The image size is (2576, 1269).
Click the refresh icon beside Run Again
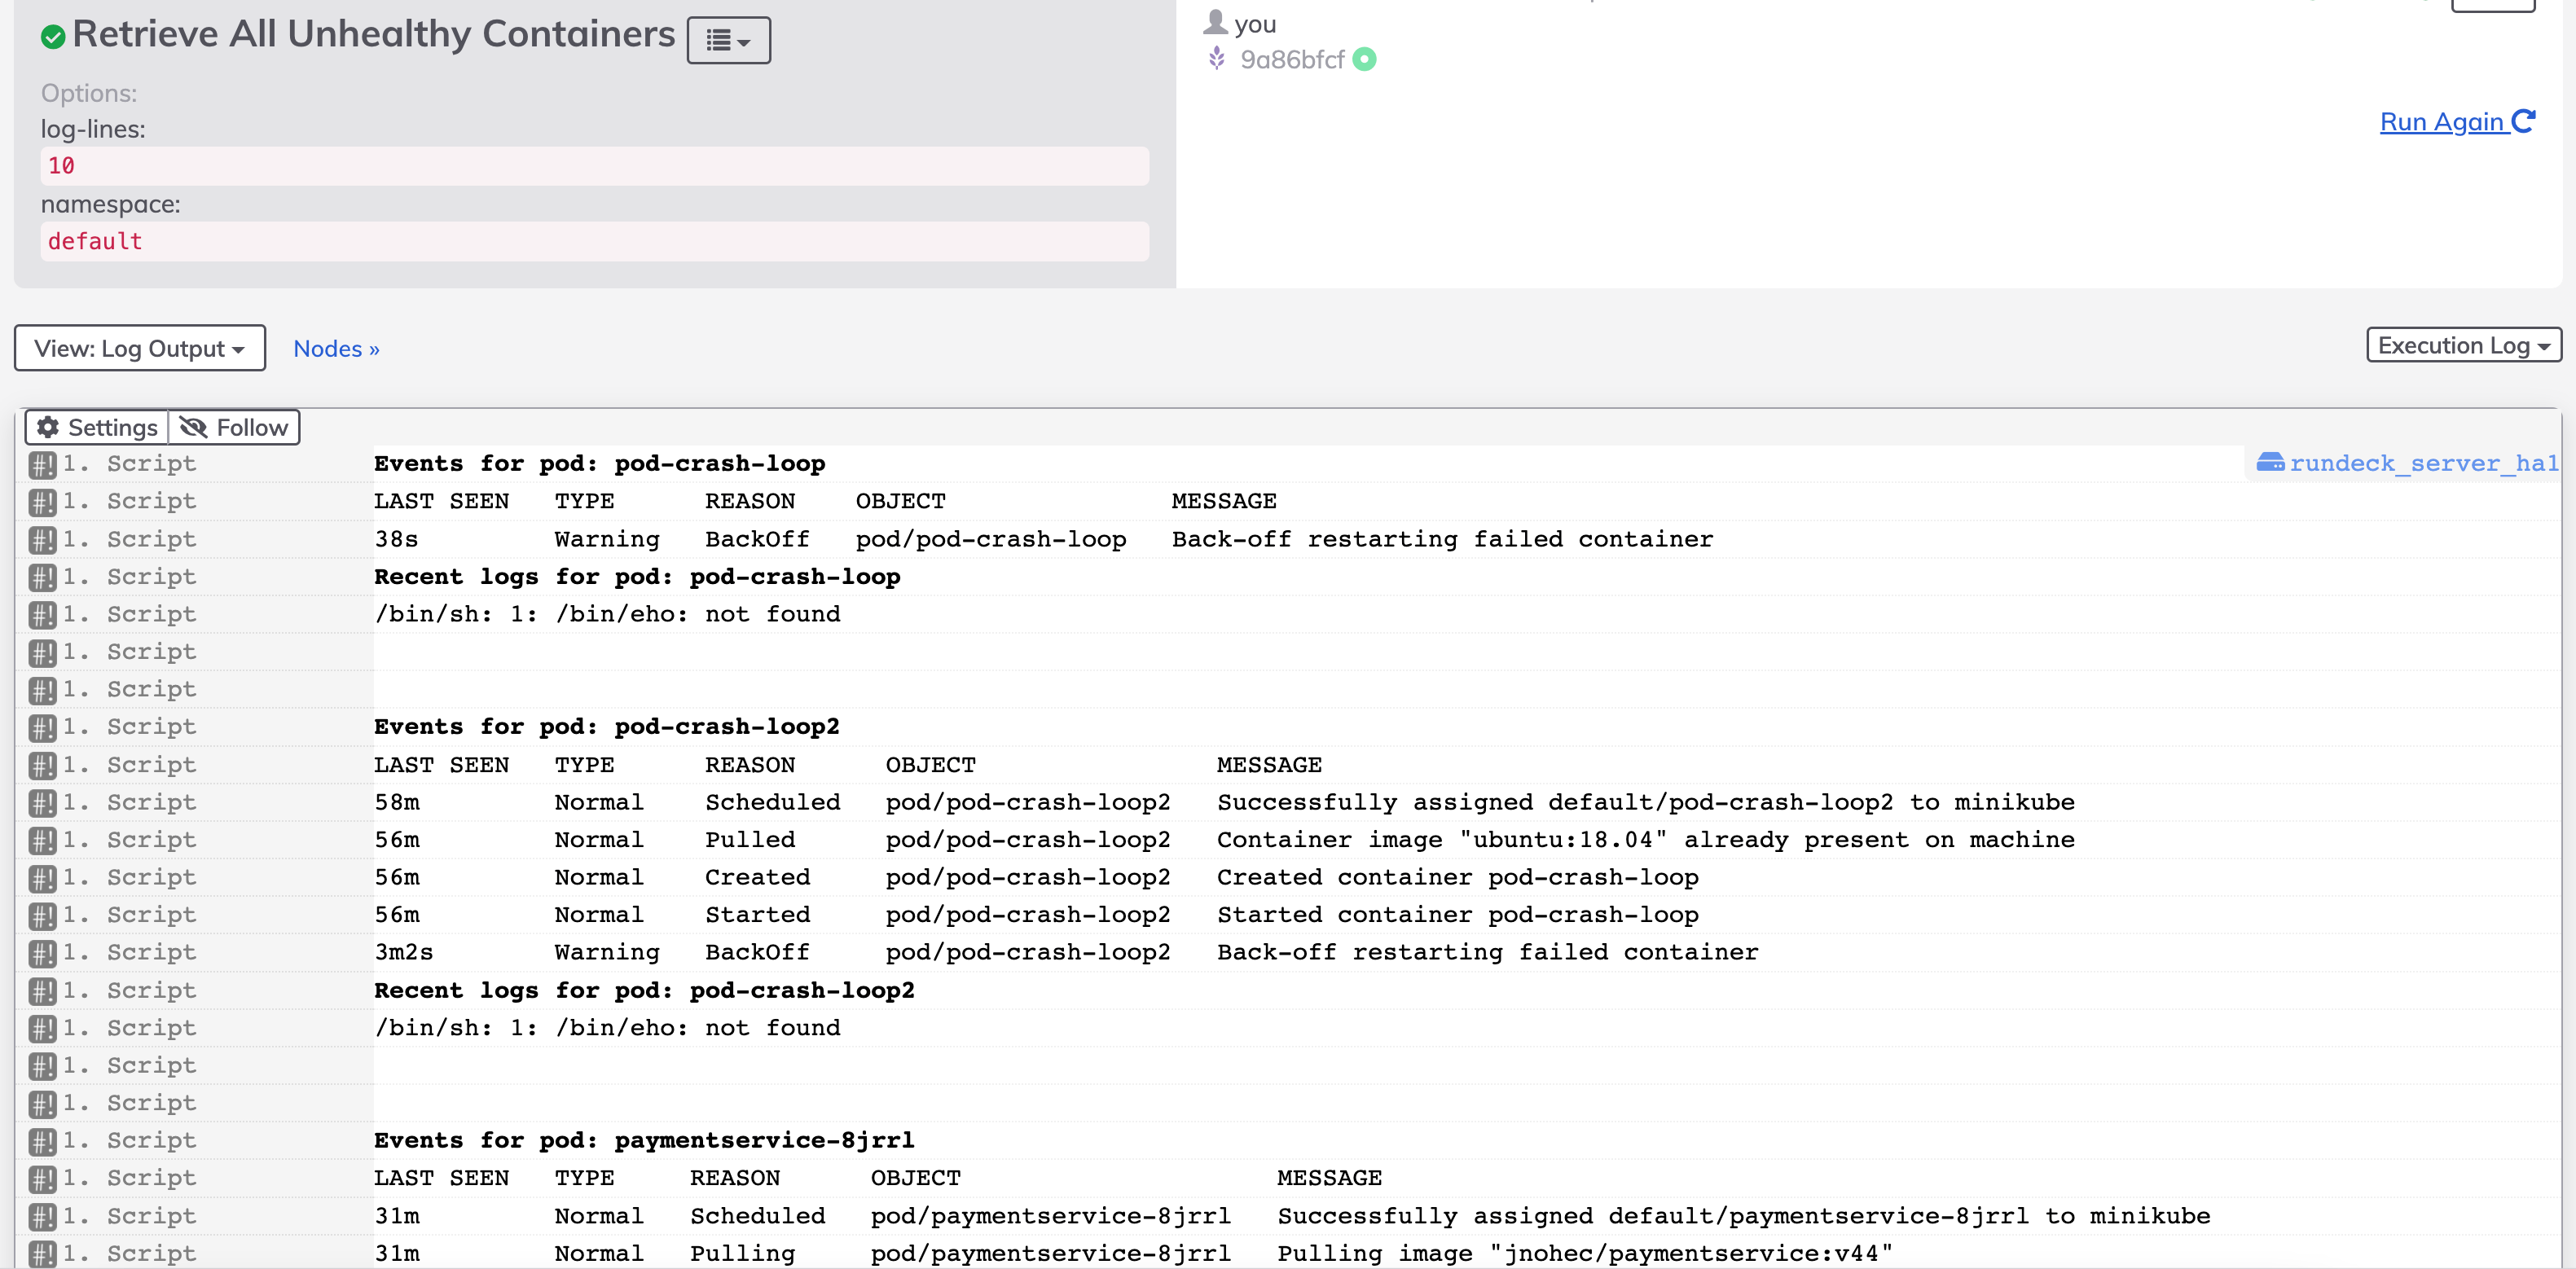coord(2524,121)
